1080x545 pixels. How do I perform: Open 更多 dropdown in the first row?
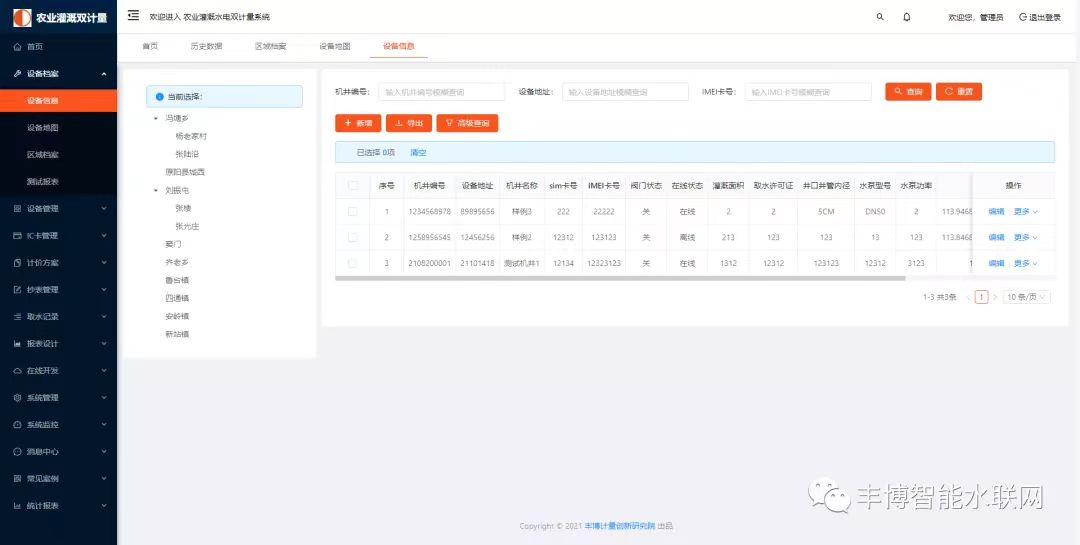pyautogui.click(x=1025, y=211)
